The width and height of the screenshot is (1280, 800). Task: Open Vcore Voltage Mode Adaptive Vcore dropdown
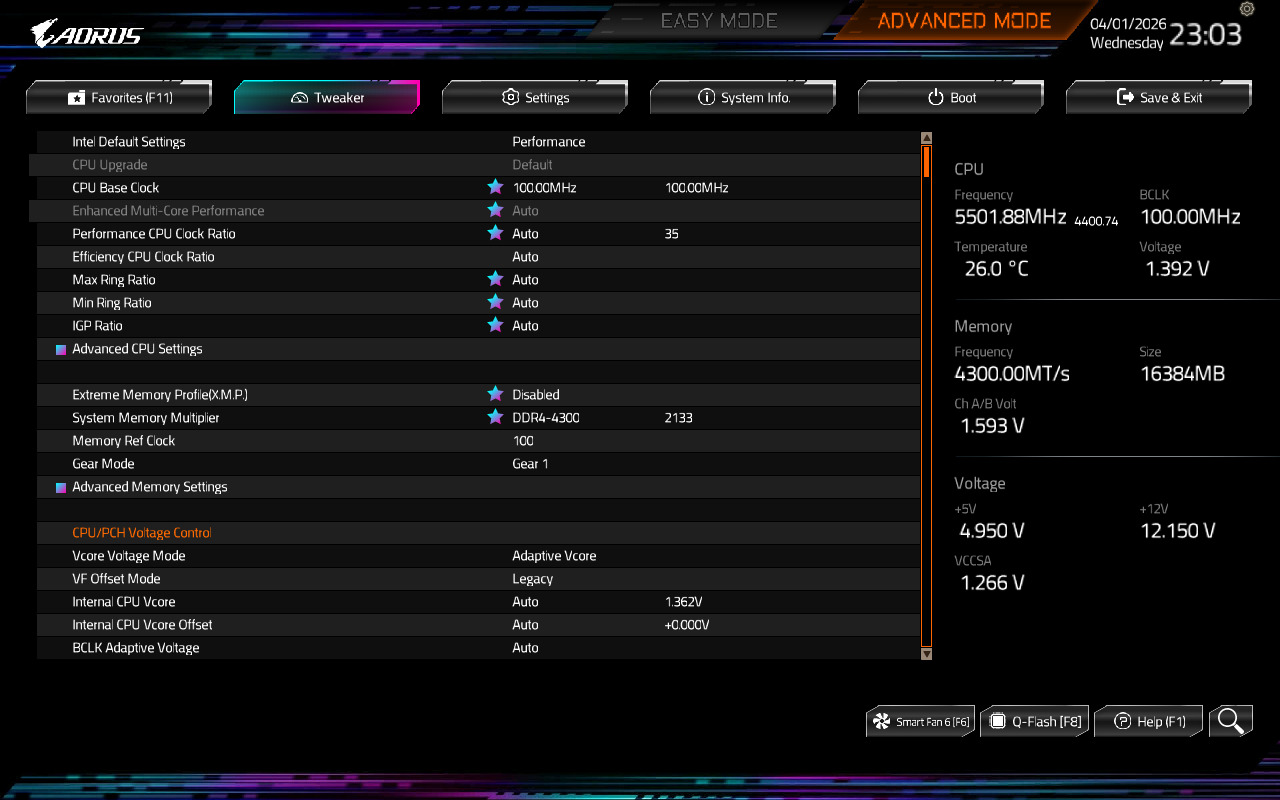[554, 556]
